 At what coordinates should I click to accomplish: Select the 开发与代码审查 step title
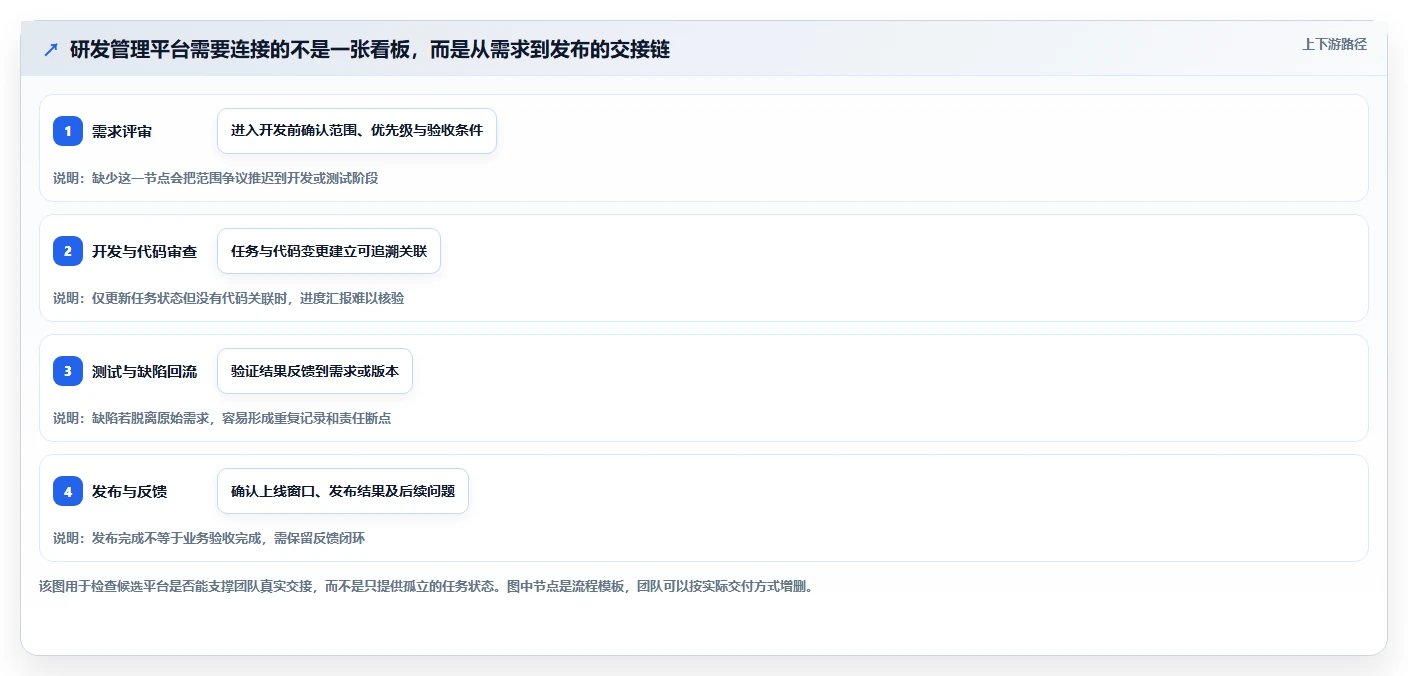pos(144,251)
